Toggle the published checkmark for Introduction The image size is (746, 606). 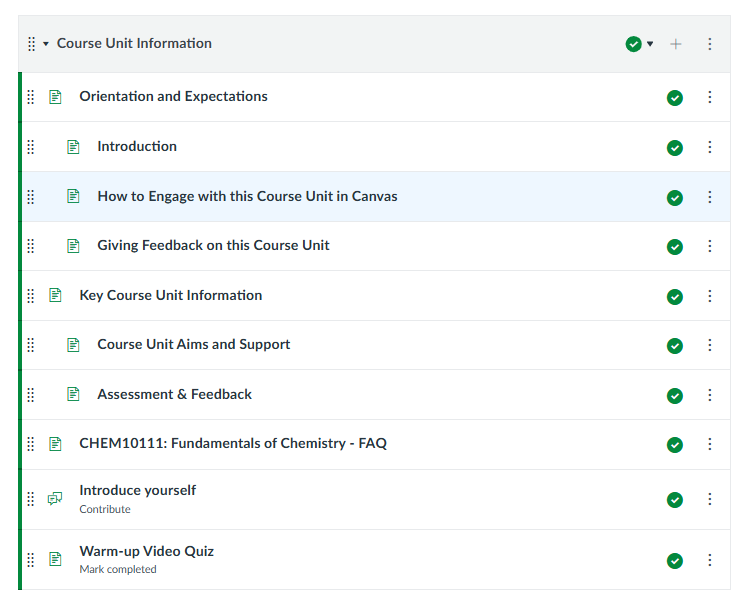coord(675,148)
